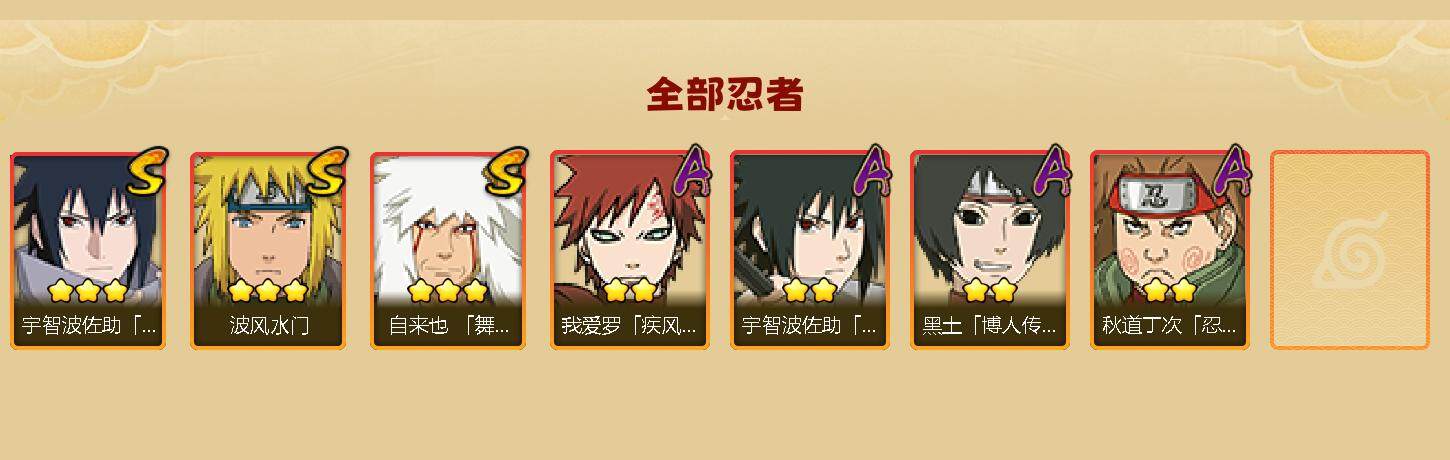Click the 我爱罗「疾风... name label
The height and width of the screenshot is (460, 1450).
[628, 326]
